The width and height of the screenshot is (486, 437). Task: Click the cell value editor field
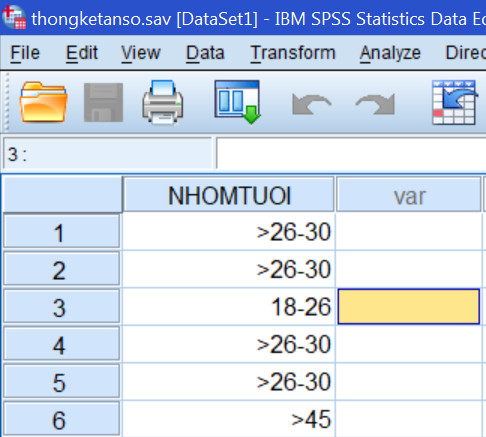[x=351, y=153]
